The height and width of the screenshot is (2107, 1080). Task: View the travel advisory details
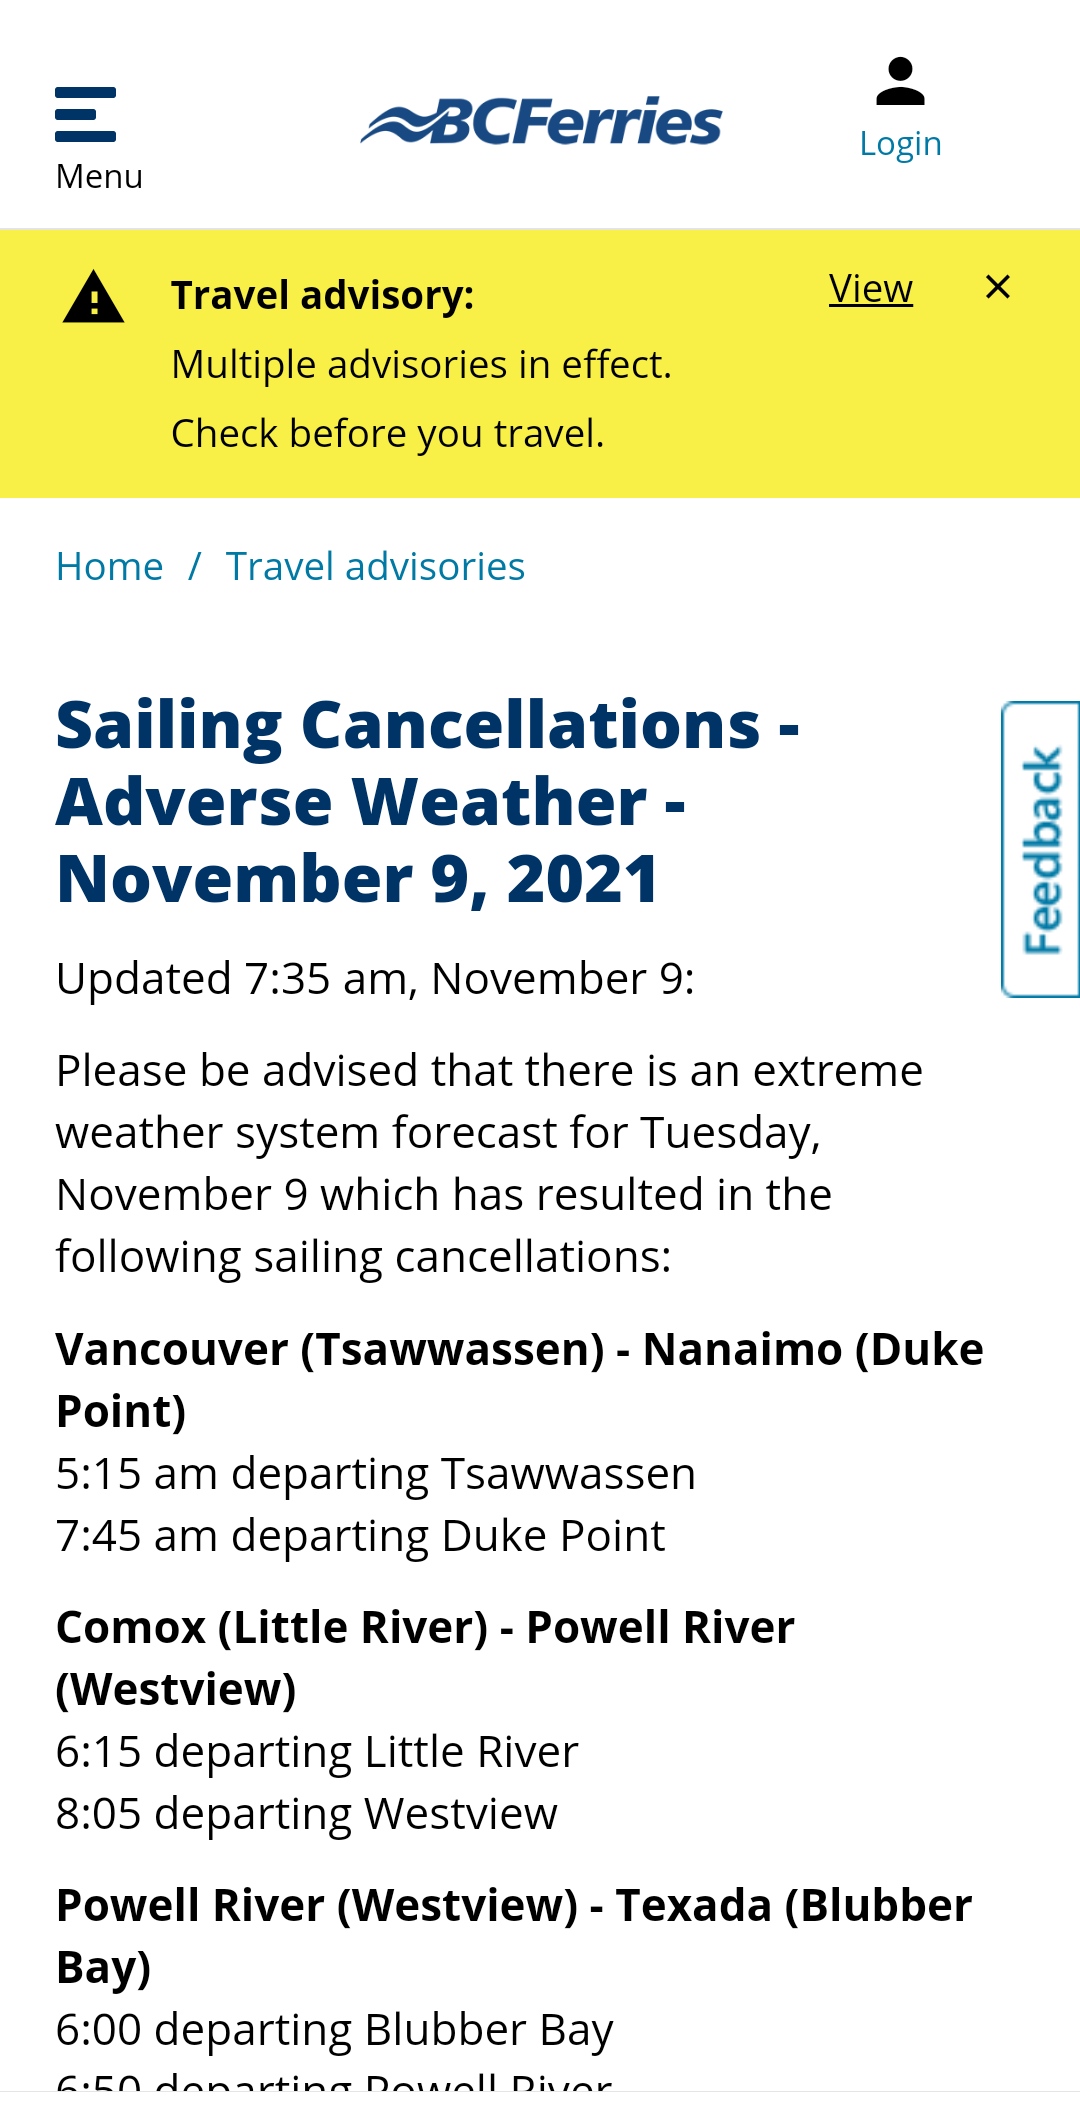871,288
